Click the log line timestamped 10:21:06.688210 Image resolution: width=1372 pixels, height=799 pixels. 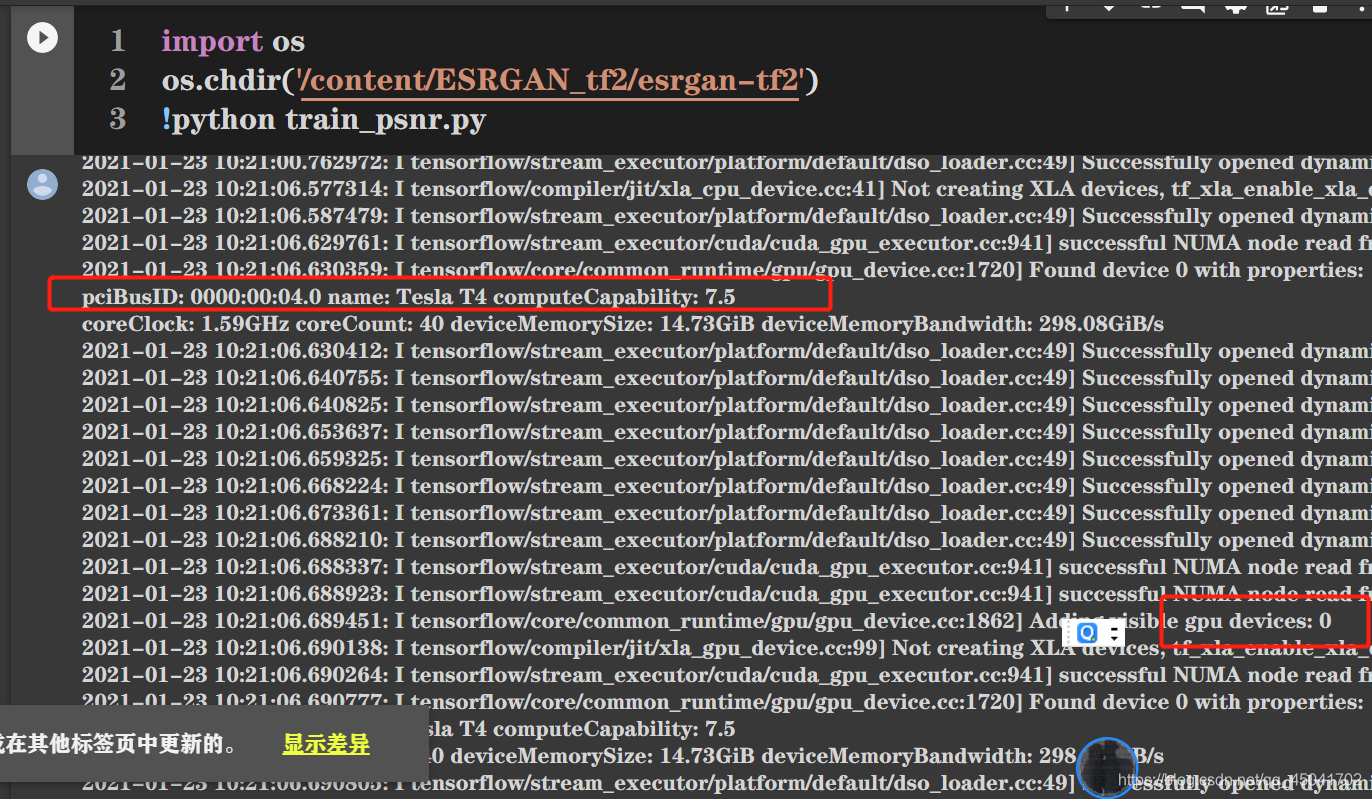coord(727,540)
